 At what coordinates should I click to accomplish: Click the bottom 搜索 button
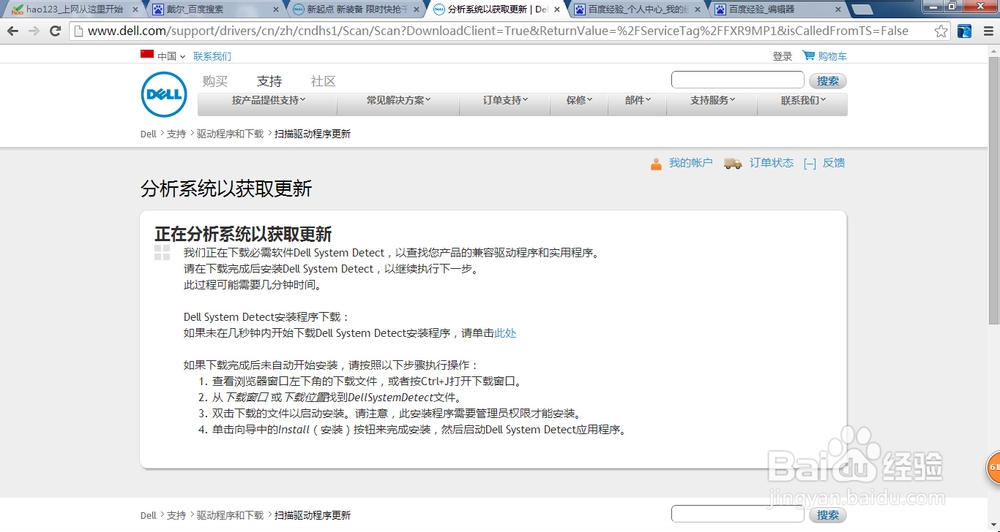pyautogui.click(x=828, y=515)
